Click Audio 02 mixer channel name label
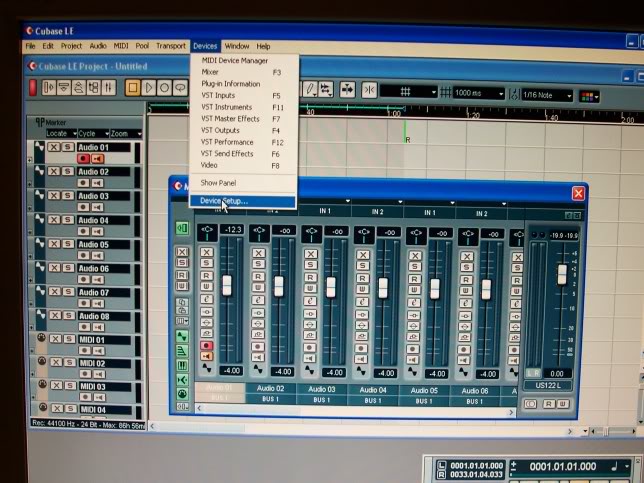Screen dimensions: 644x483 [270, 388]
